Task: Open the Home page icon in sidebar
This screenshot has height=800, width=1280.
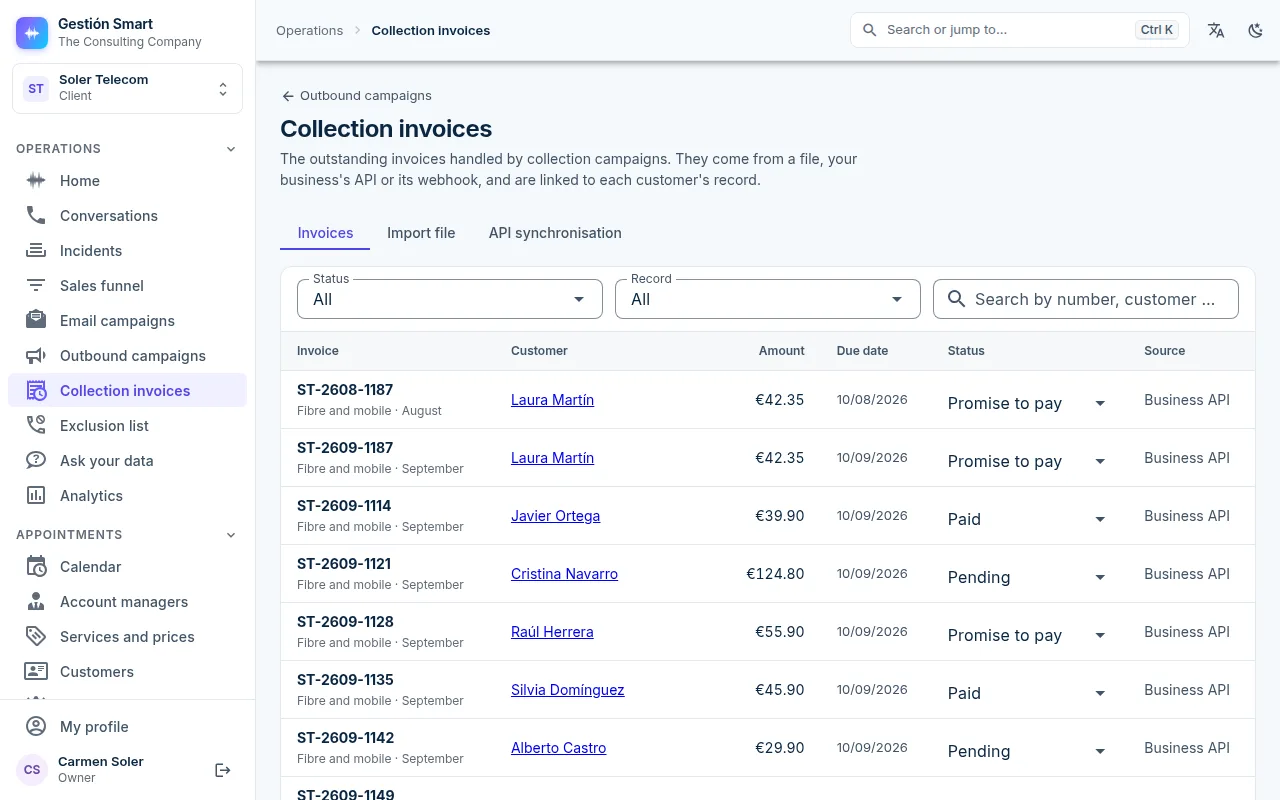Action: 36,181
